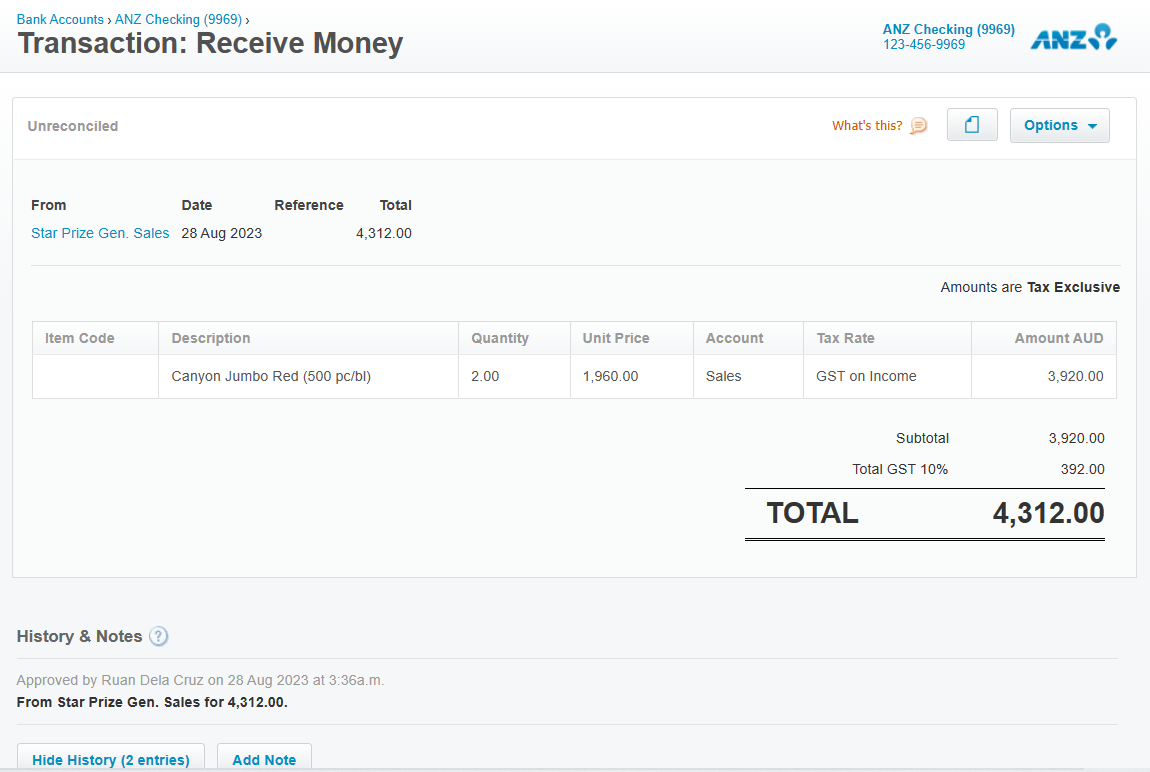Click the Approved by Ruan Dela Cruz entry
The image size is (1150, 772).
pyautogui.click(x=200, y=680)
